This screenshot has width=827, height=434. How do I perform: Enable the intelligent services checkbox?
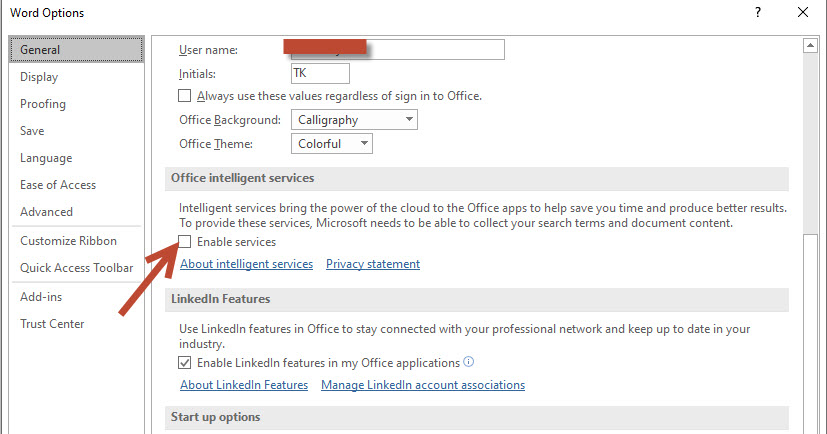pos(184,242)
